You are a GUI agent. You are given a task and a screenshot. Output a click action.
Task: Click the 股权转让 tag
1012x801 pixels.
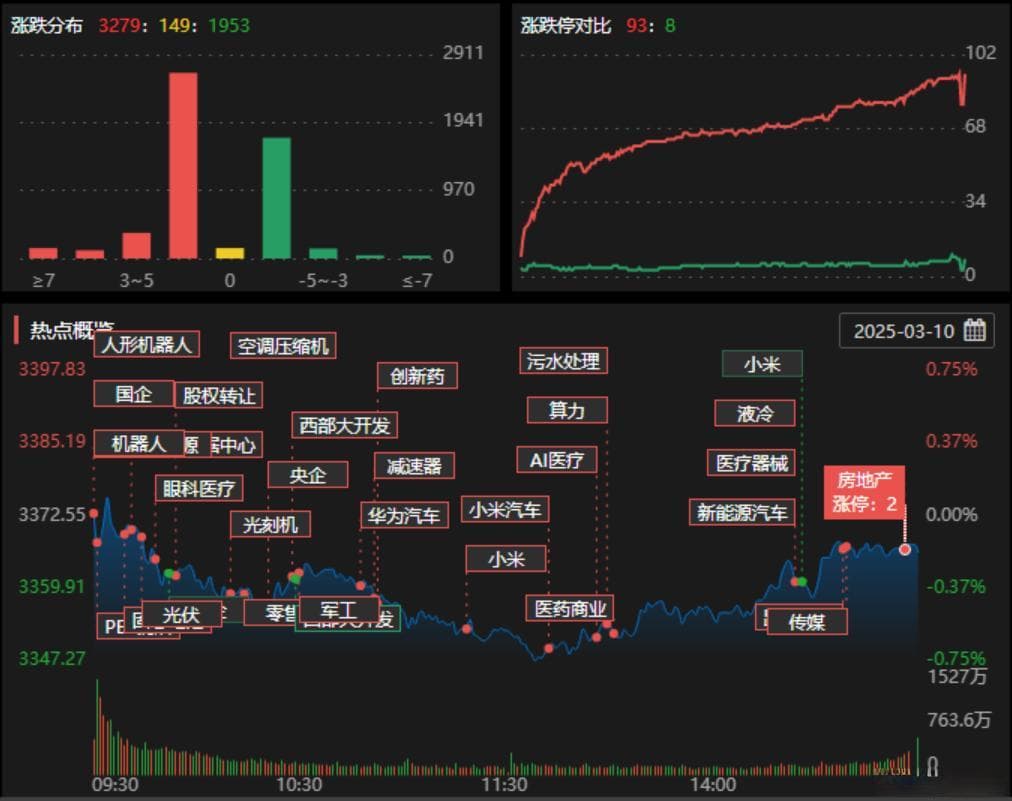click(219, 395)
